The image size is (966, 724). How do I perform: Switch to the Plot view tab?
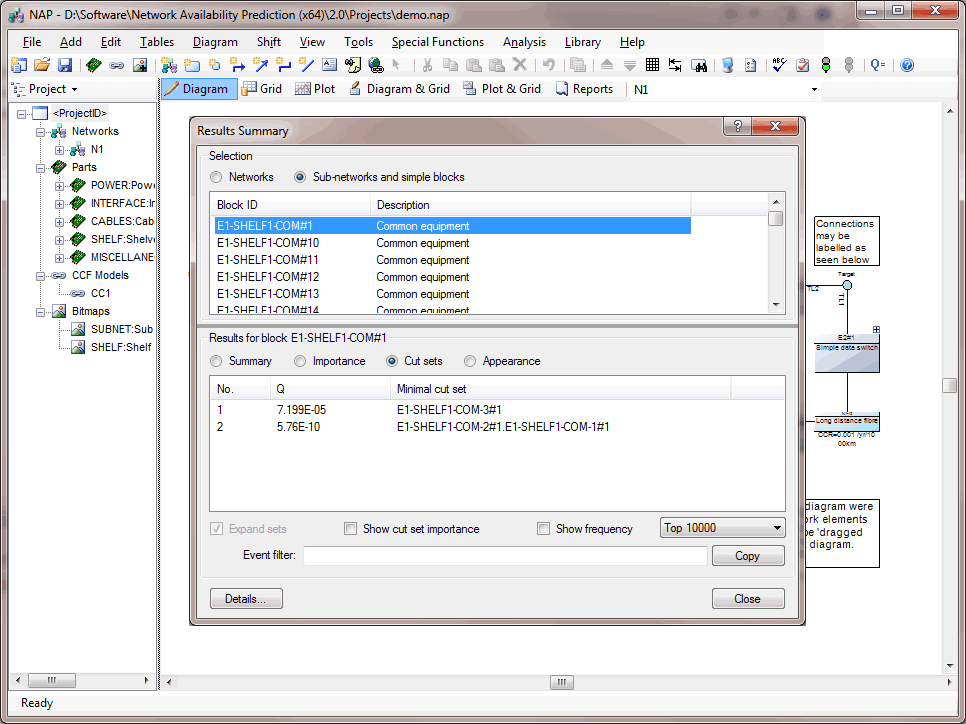coord(314,89)
